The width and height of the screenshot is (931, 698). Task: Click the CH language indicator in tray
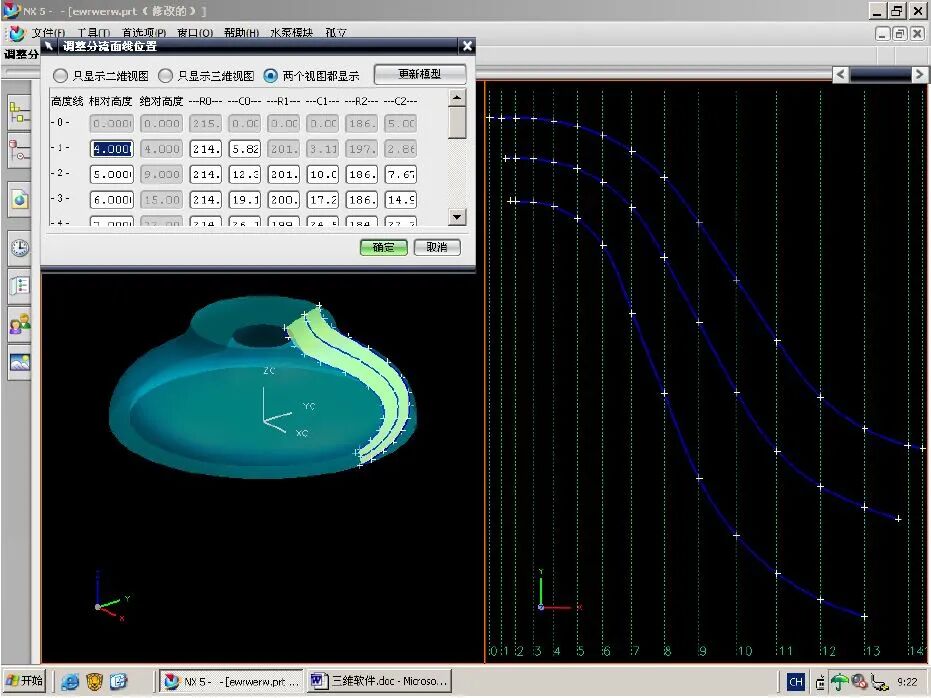pos(796,682)
